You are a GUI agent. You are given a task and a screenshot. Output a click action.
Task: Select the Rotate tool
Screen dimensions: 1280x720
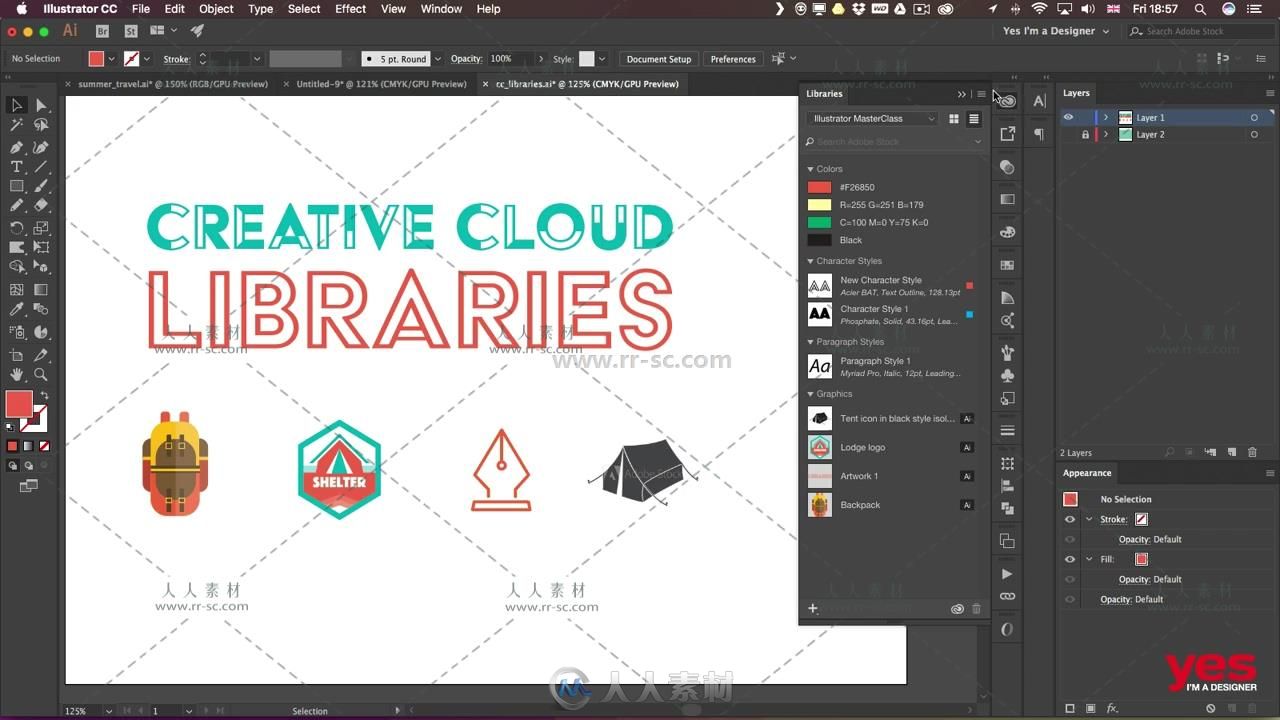pos(17,228)
